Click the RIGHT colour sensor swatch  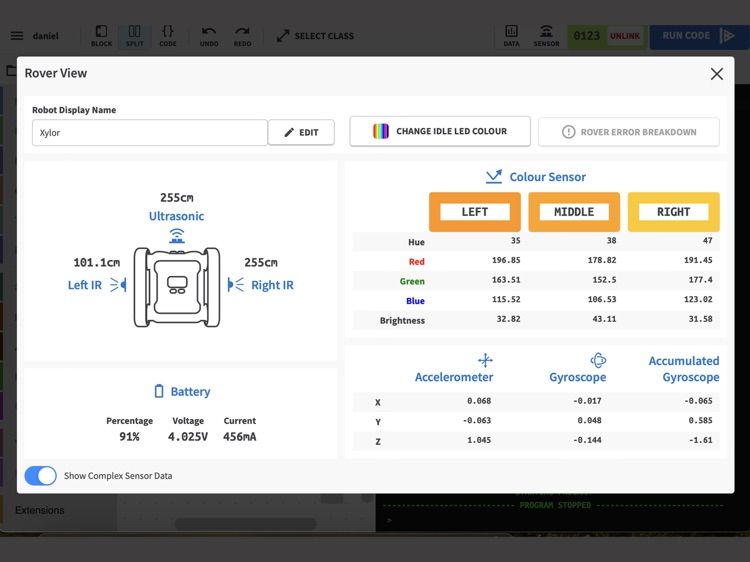[x=673, y=212]
